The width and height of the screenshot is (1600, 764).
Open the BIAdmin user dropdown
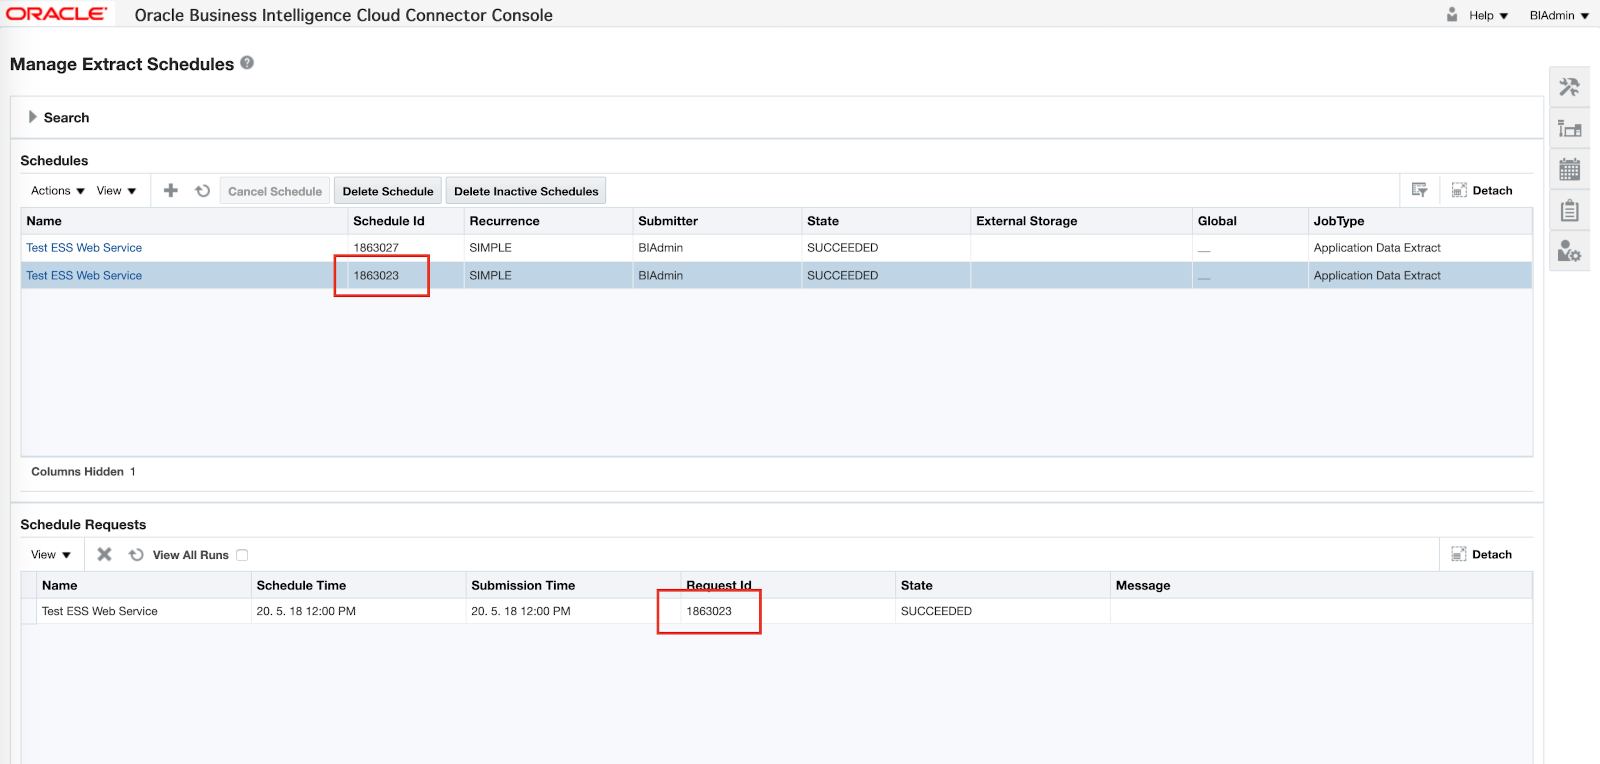click(1558, 15)
